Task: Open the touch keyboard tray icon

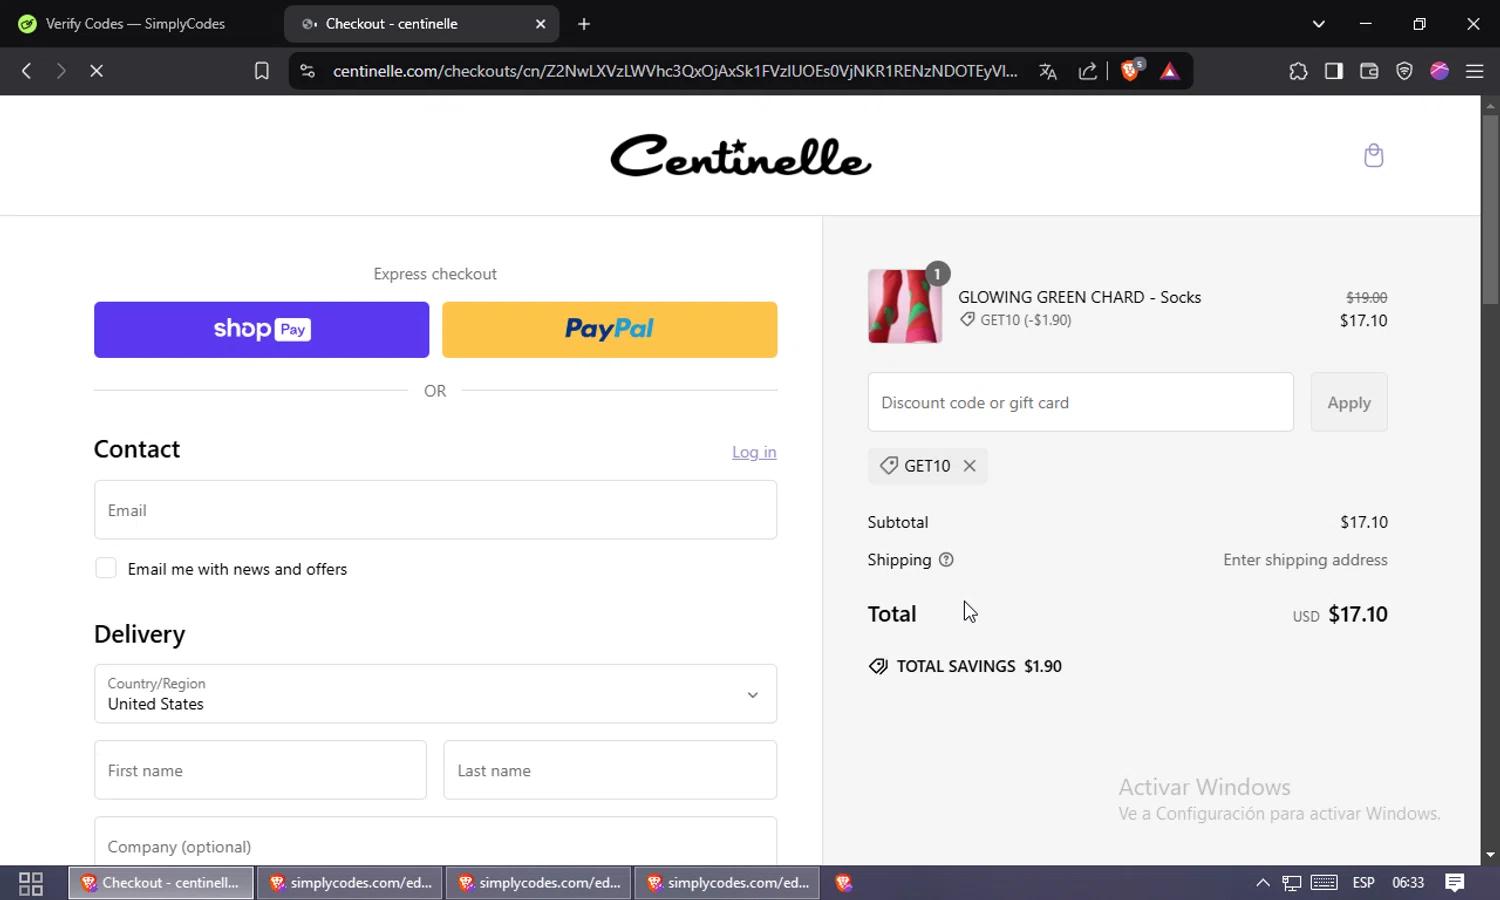Action: click(1324, 882)
